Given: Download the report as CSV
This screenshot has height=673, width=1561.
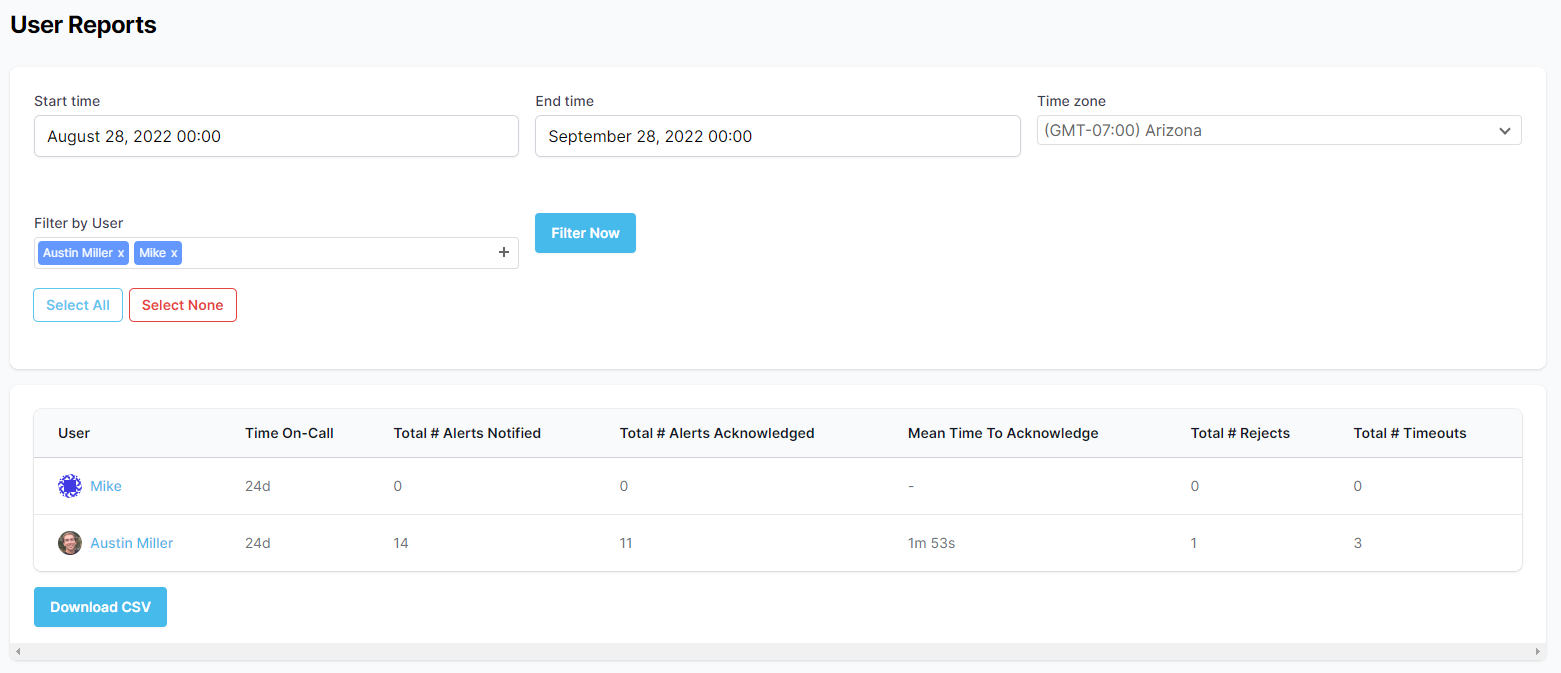Looking at the screenshot, I should [x=100, y=607].
